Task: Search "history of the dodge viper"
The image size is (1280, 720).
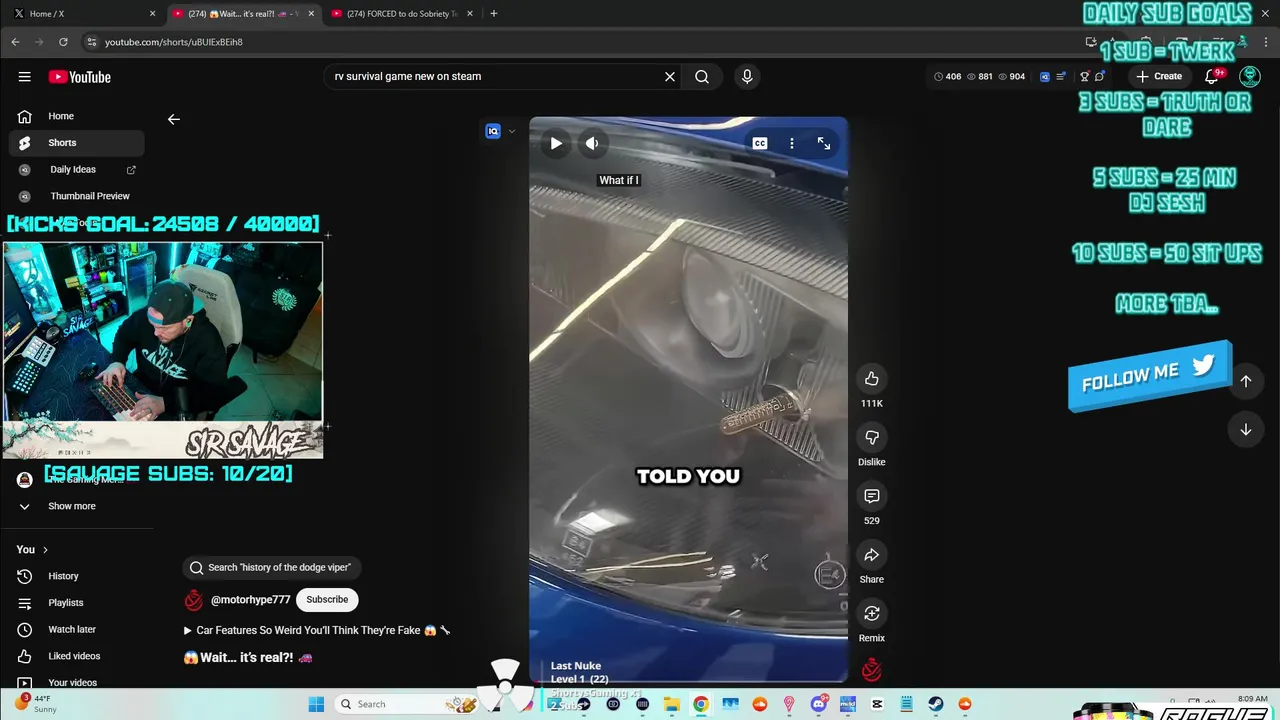Action: 271,567
